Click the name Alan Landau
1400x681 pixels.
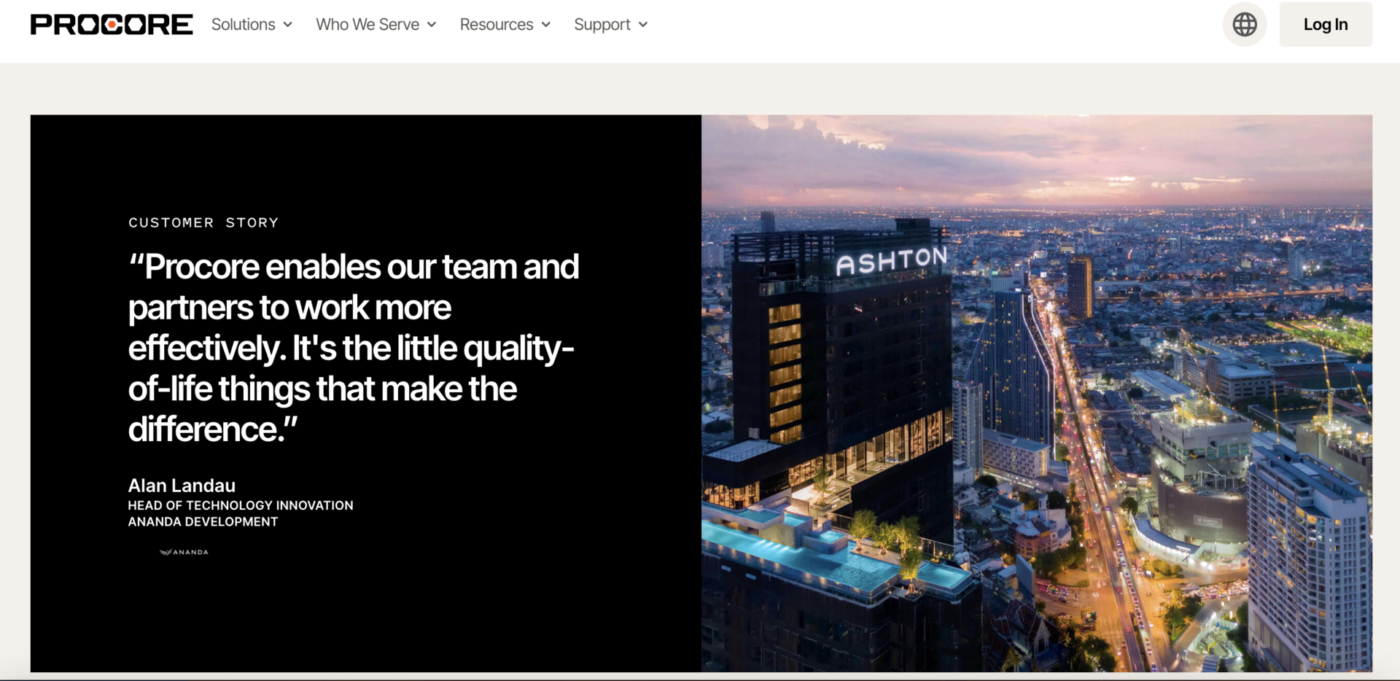click(x=182, y=486)
